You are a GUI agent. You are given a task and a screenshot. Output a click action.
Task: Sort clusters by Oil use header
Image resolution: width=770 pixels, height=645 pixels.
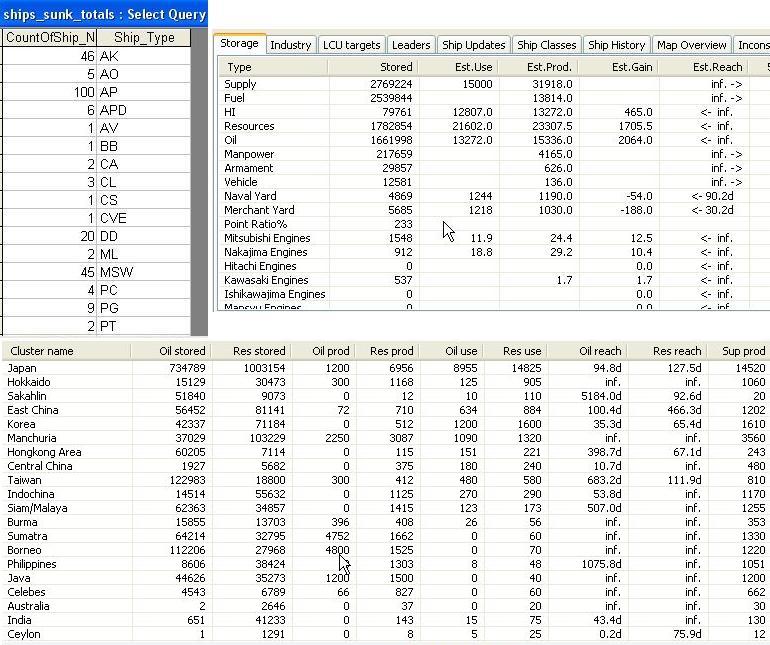[x=451, y=351]
